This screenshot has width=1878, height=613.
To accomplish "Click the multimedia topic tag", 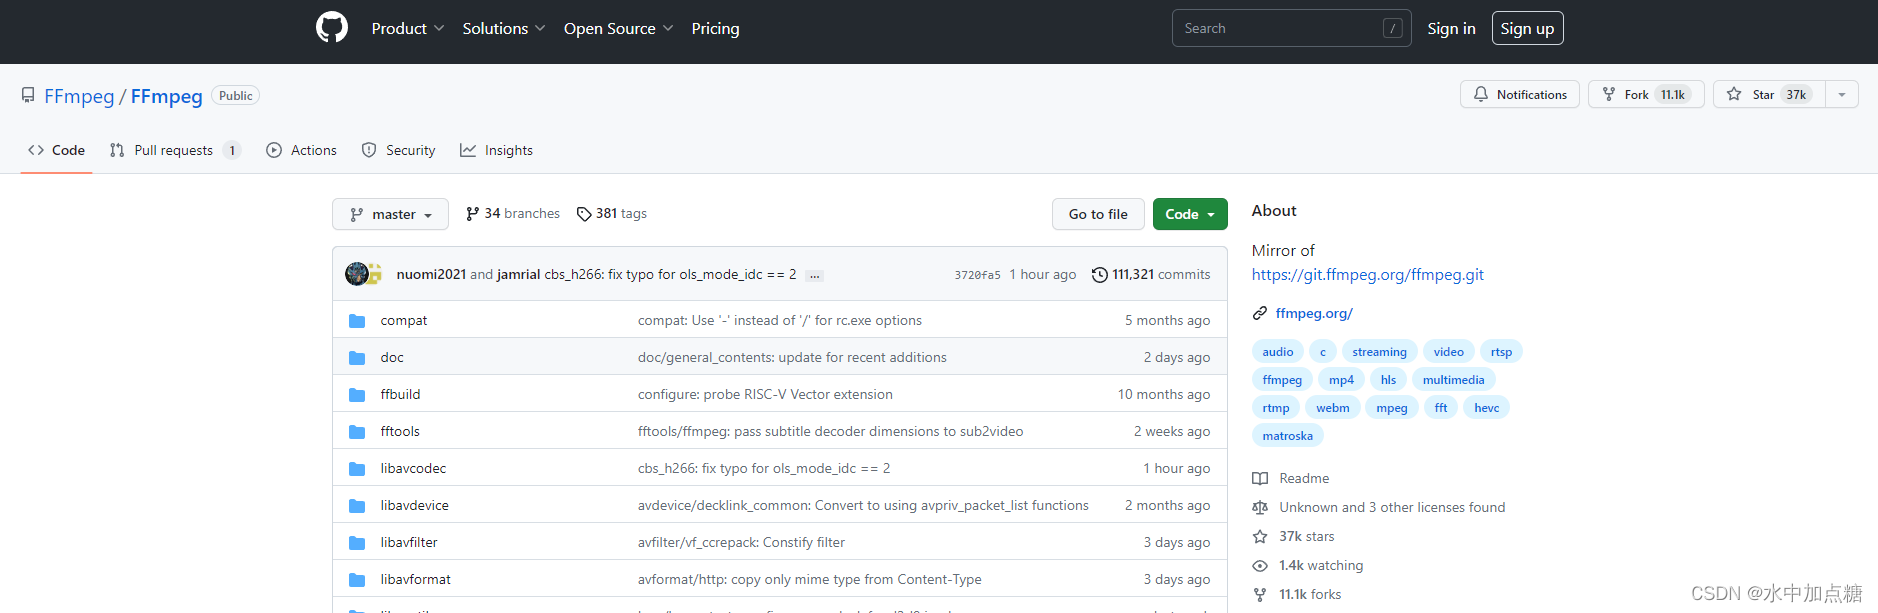I will coord(1453,380).
